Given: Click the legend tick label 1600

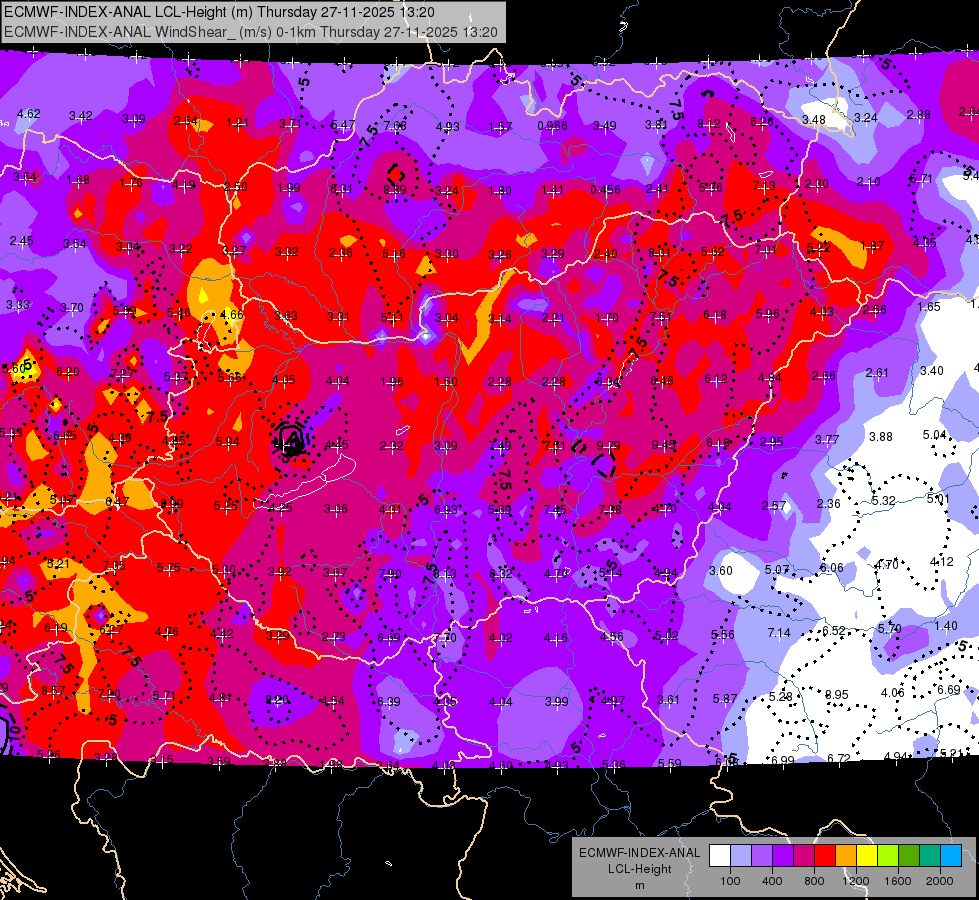Looking at the screenshot, I should coord(897,881).
